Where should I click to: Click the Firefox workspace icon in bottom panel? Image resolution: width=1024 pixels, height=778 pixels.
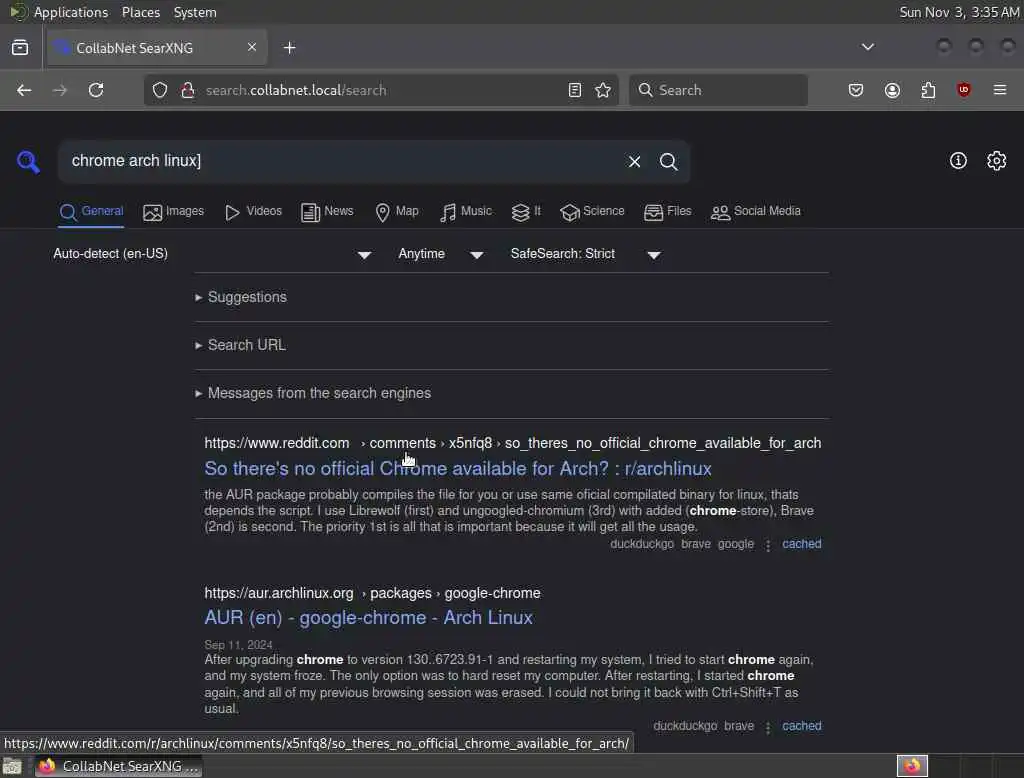pyautogui.click(x=912, y=766)
